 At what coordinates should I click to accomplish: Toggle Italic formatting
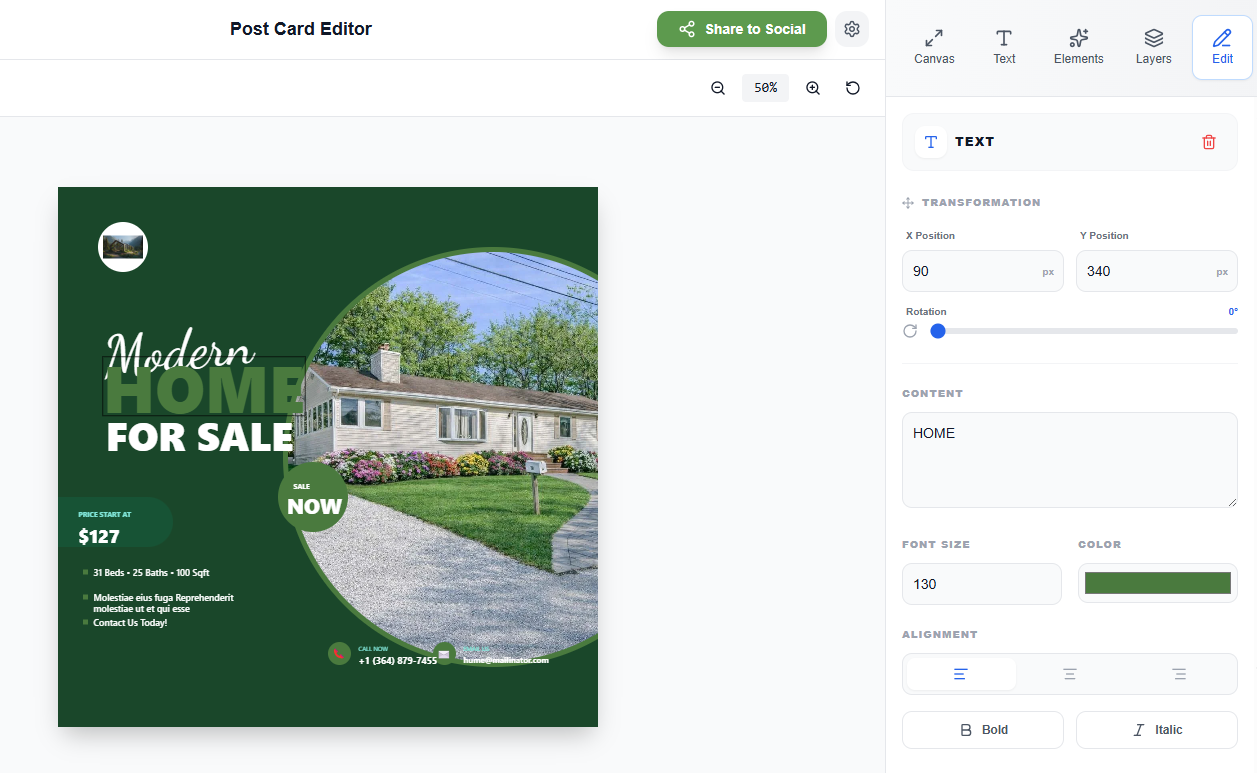(1157, 730)
